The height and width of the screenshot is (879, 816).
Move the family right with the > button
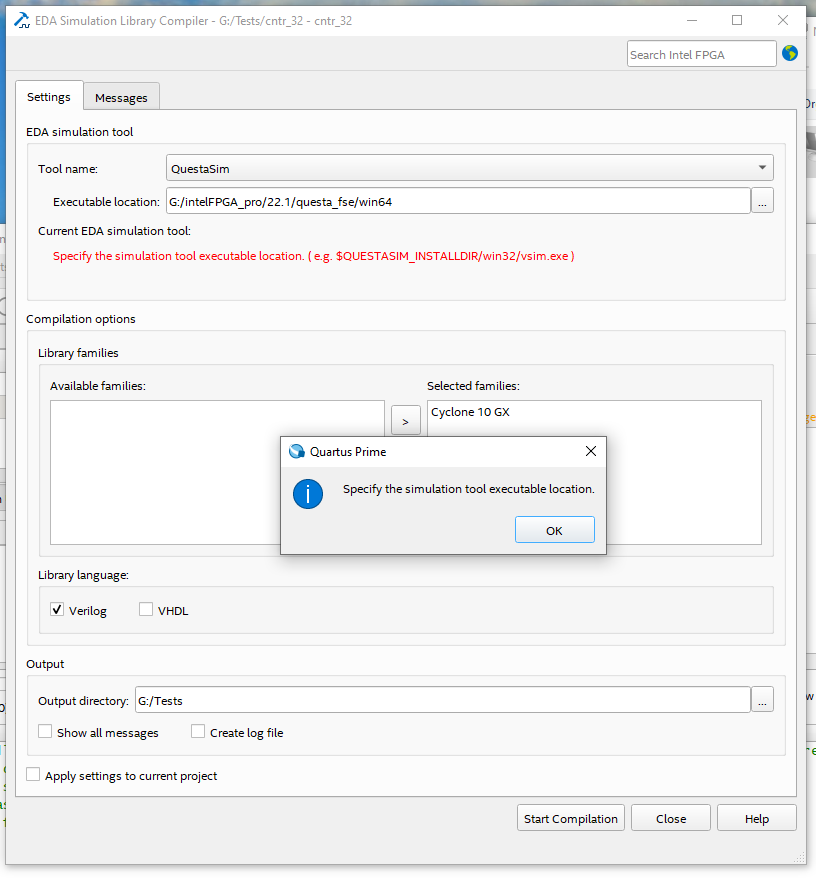click(405, 420)
